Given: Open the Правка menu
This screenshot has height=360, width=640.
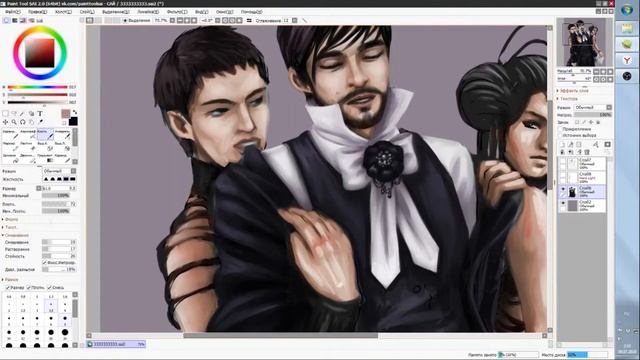Looking at the screenshot, I should (x=38, y=12).
